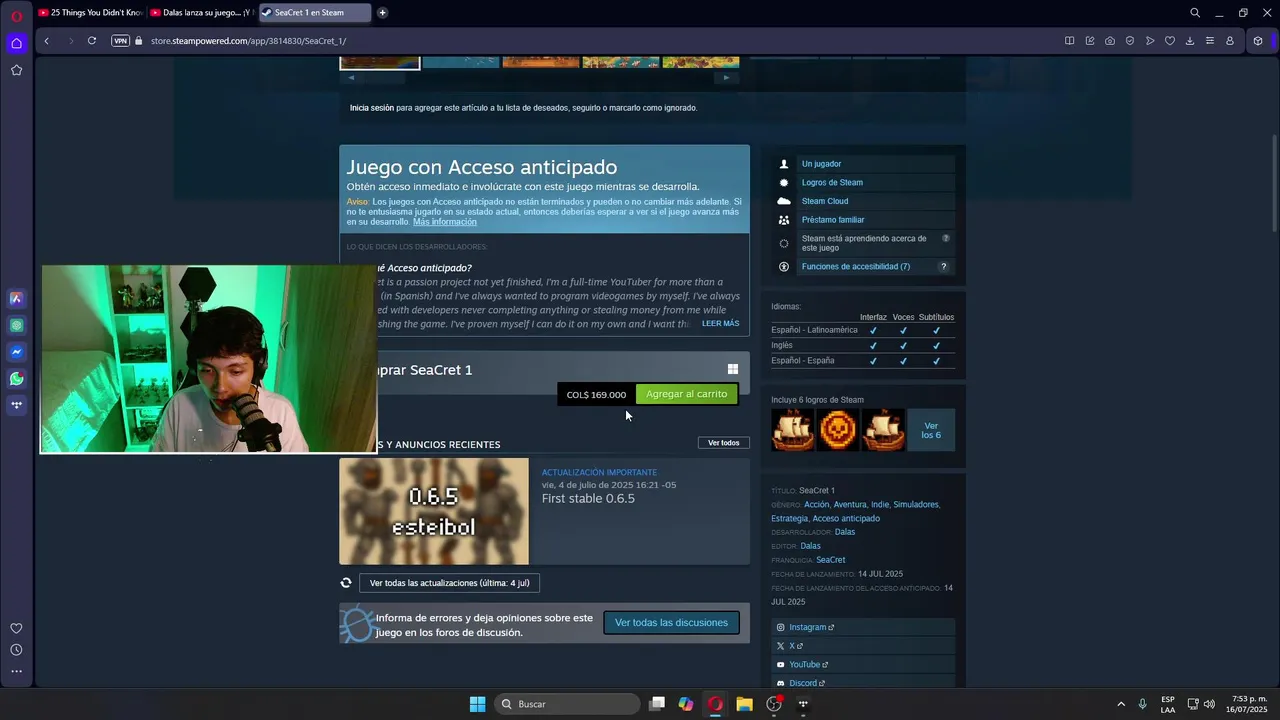Click the first ship achievement icon
The image size is (1280, 720).
pos(793,430)
